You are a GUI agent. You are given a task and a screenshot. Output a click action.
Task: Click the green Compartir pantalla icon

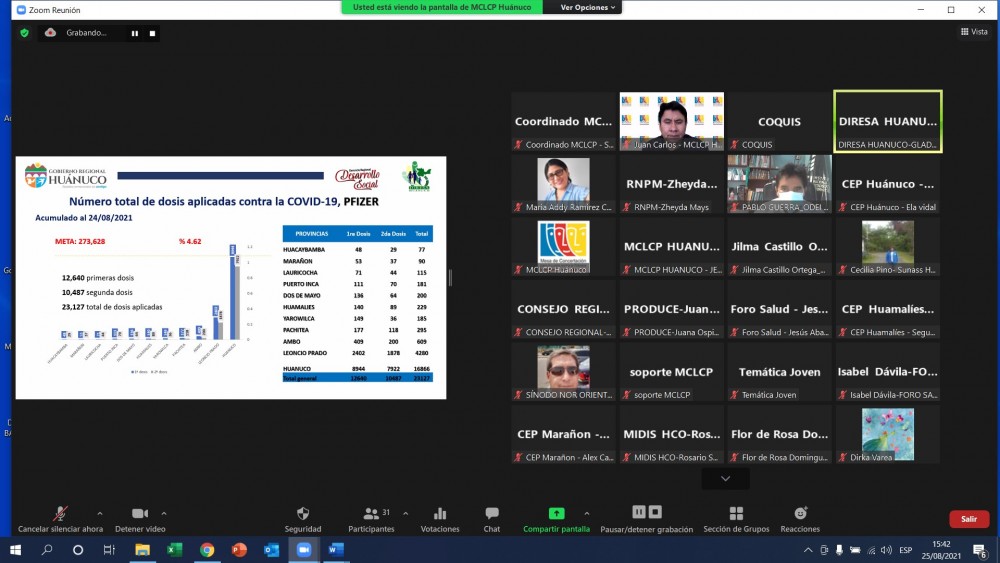click(556, 516)
